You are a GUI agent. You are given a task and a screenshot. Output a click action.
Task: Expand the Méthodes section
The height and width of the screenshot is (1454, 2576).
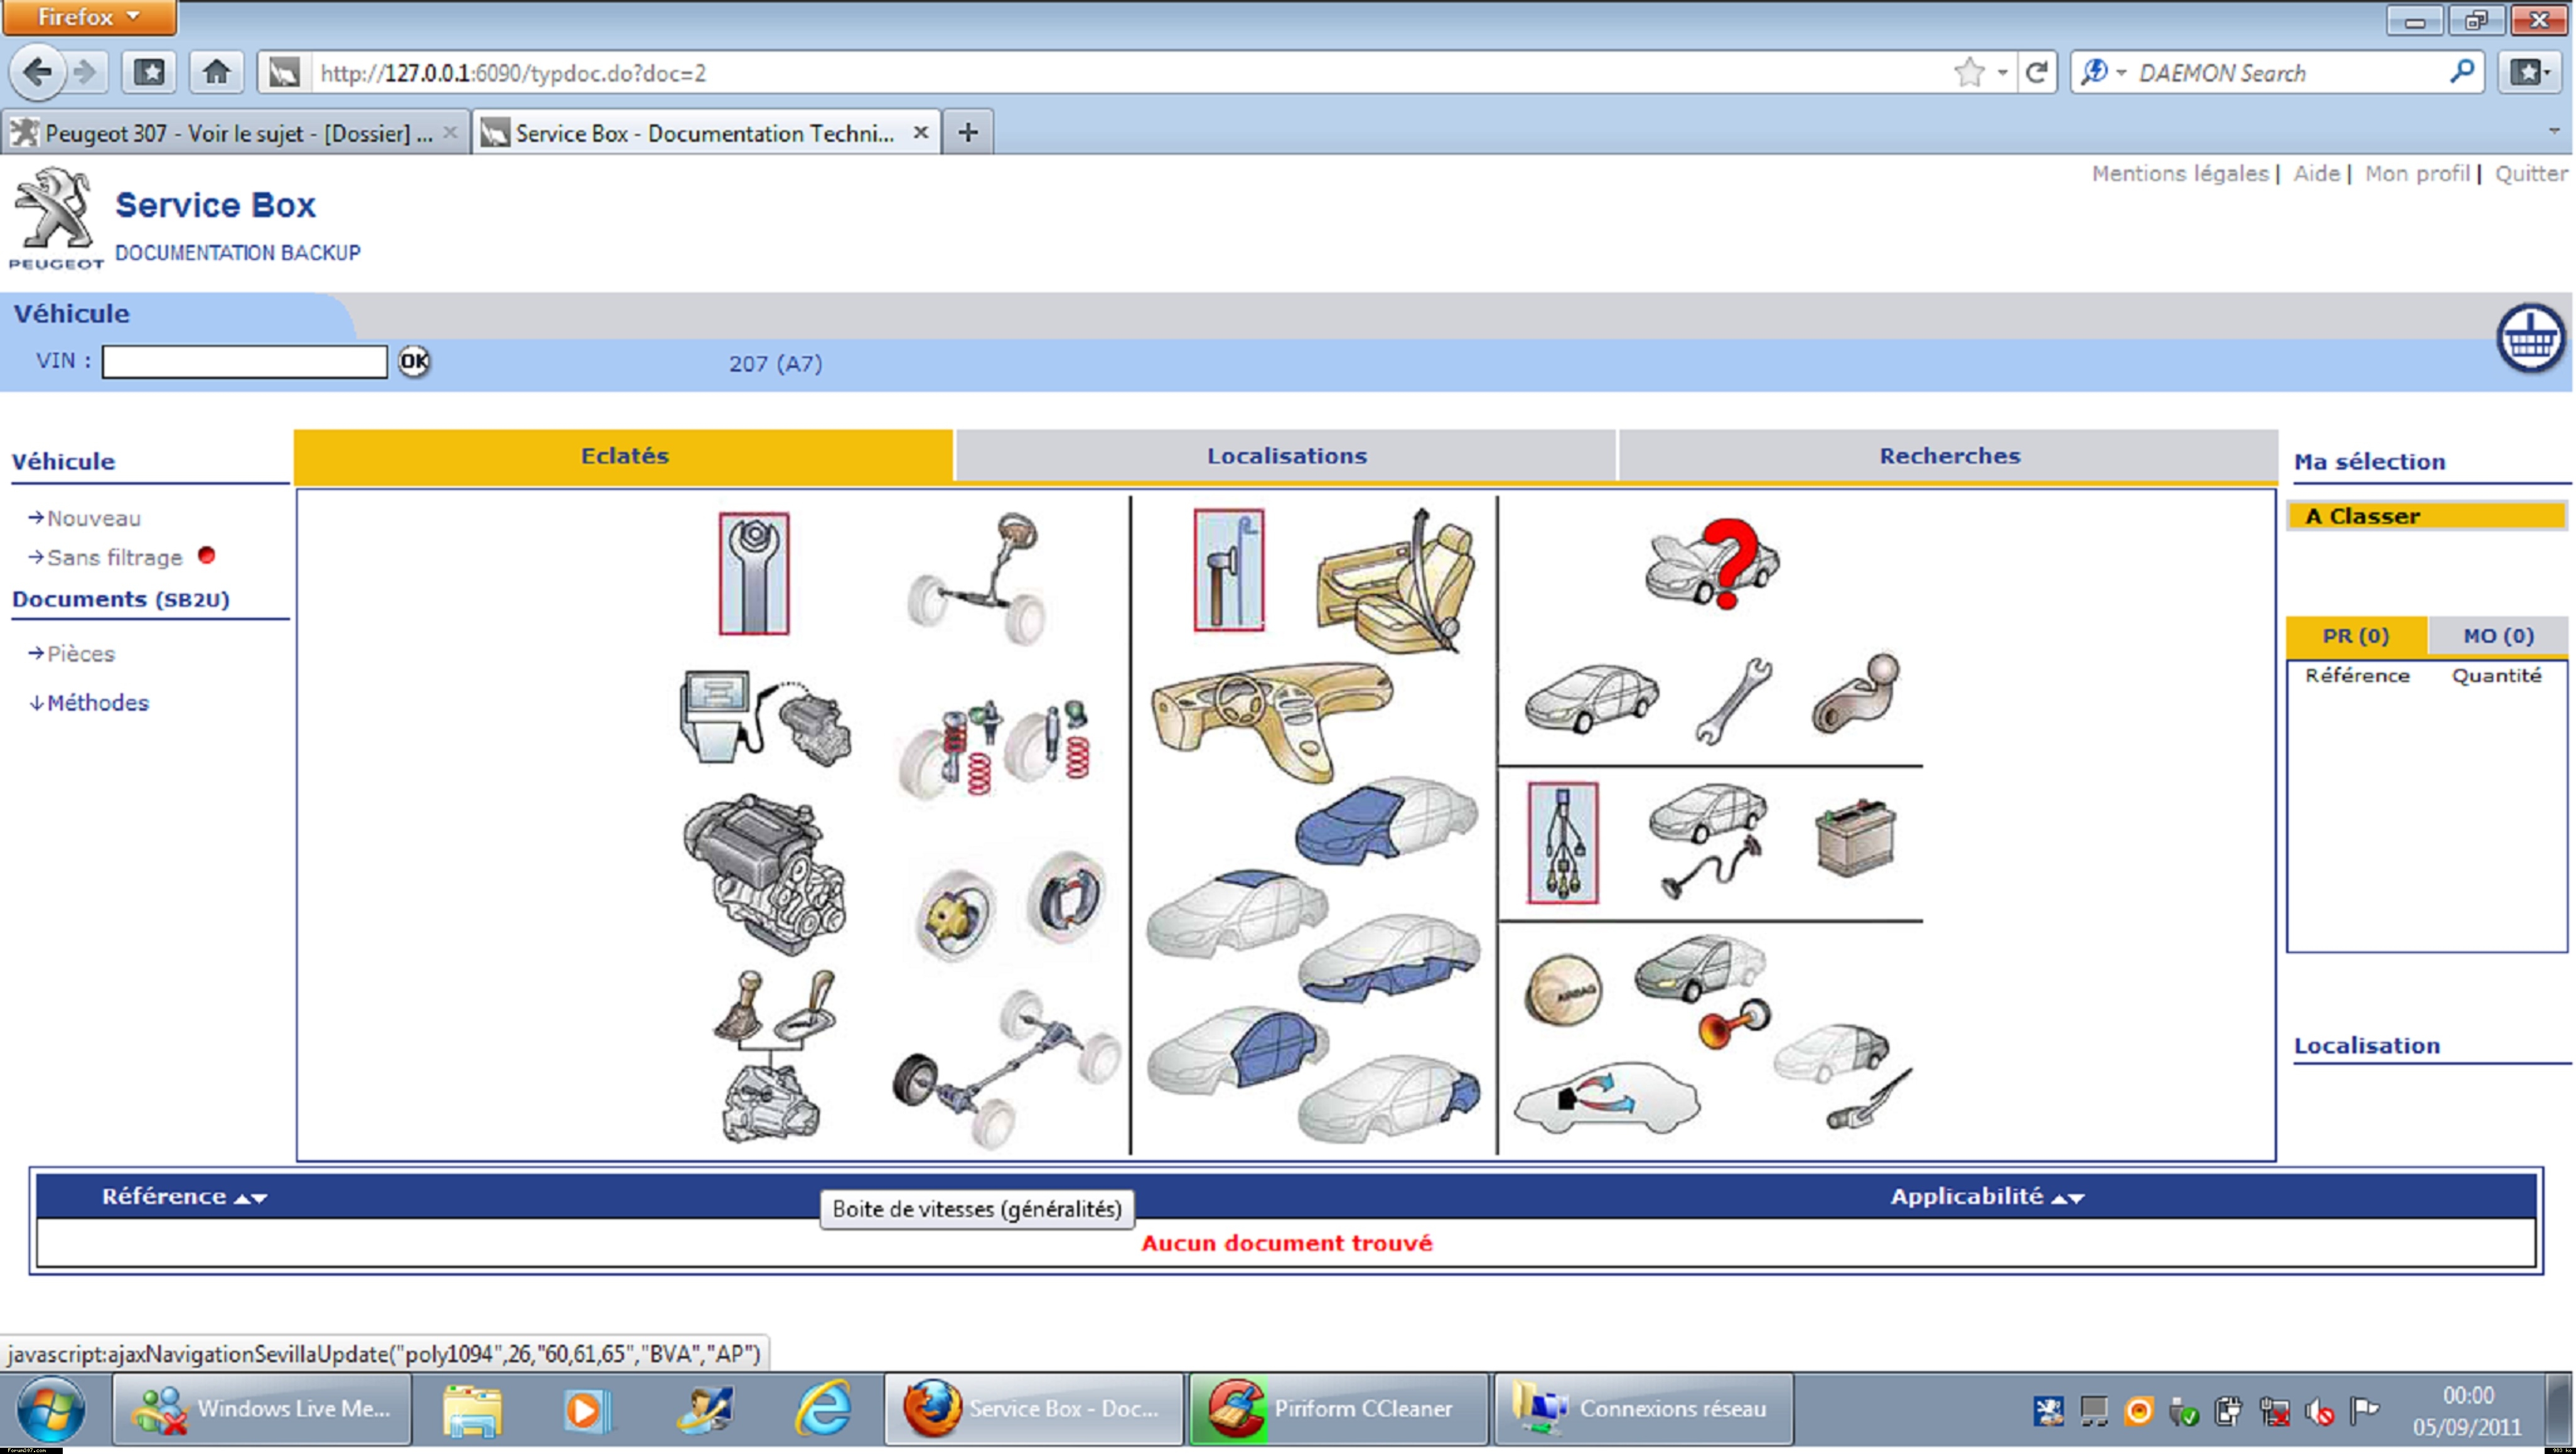(98, 702)
